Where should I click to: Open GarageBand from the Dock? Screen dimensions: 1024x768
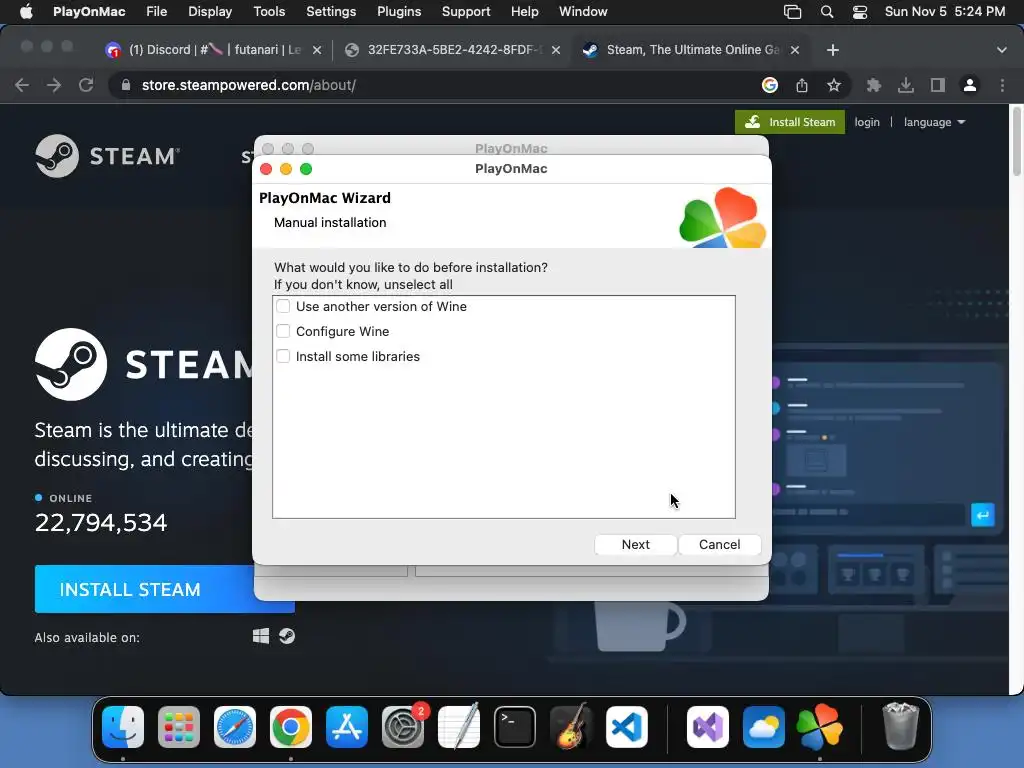click(x=571, y=727)
